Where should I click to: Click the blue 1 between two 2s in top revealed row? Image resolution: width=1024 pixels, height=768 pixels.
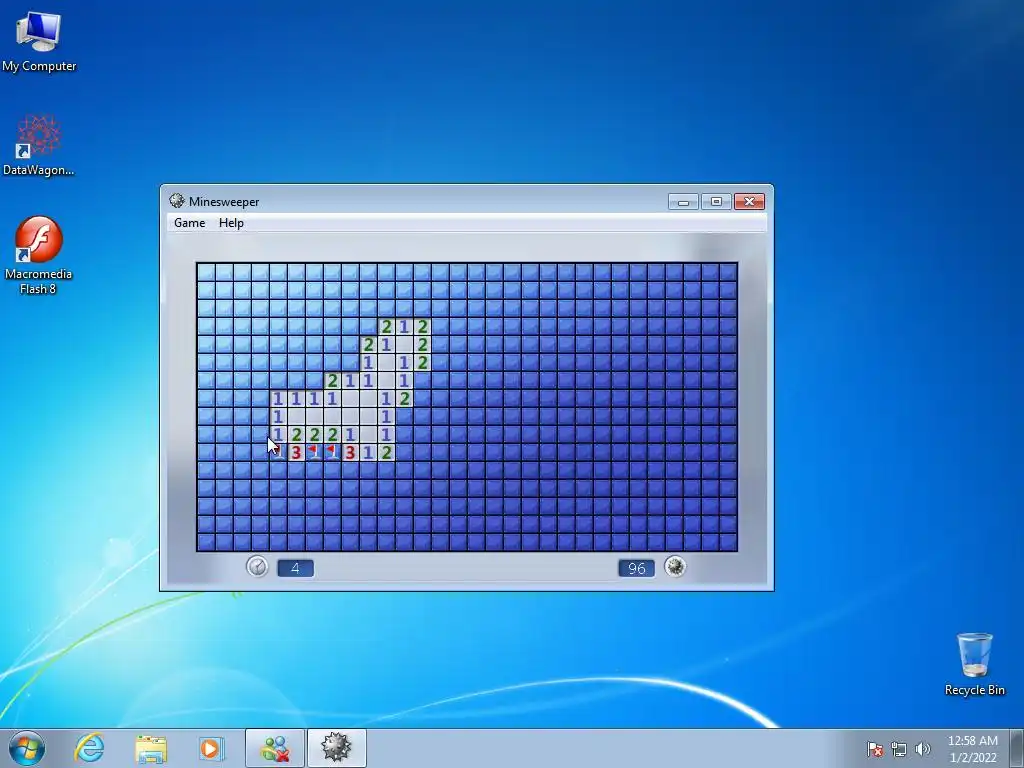404,327
